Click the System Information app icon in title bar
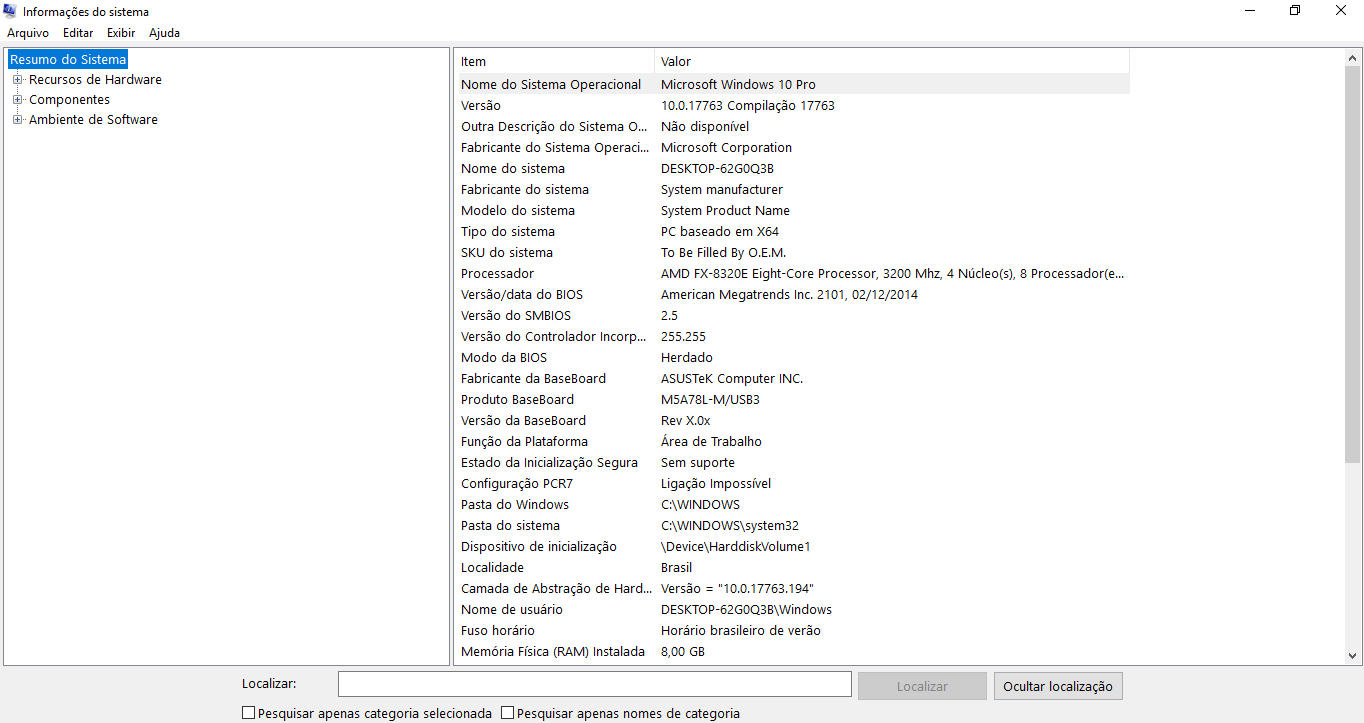The image size is (1364, 723). 11,12
